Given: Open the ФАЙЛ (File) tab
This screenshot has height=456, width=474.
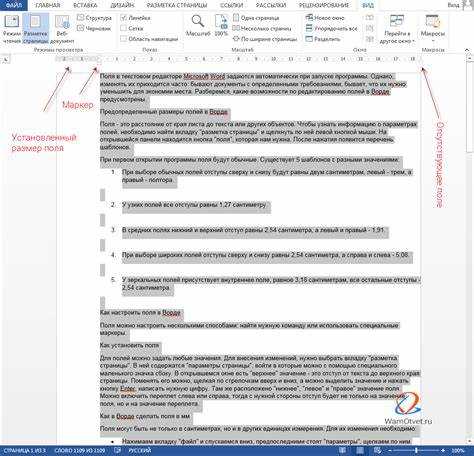Looking at the screenshot, I should [14, 5].
